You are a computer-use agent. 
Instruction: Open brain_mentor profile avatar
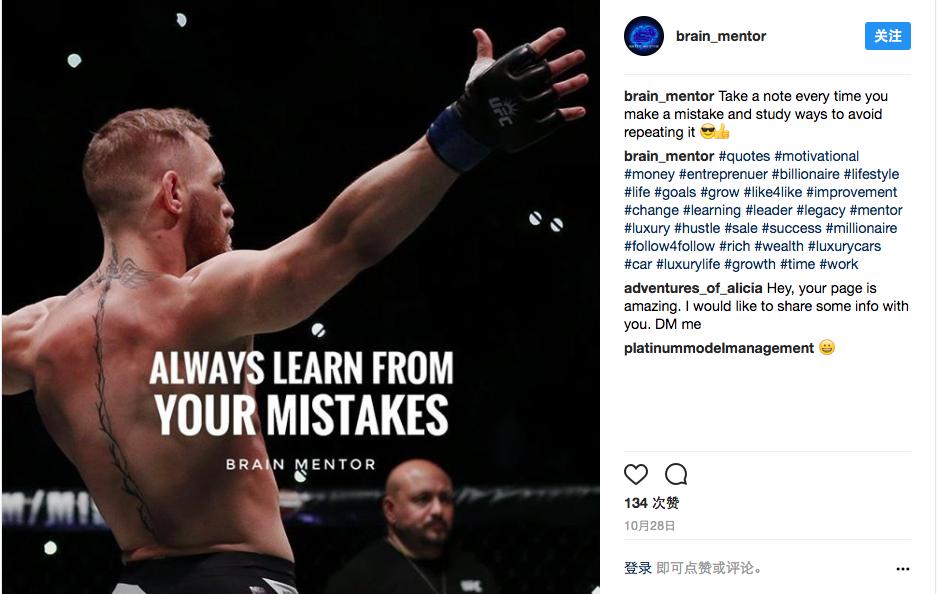coord(644,36)
